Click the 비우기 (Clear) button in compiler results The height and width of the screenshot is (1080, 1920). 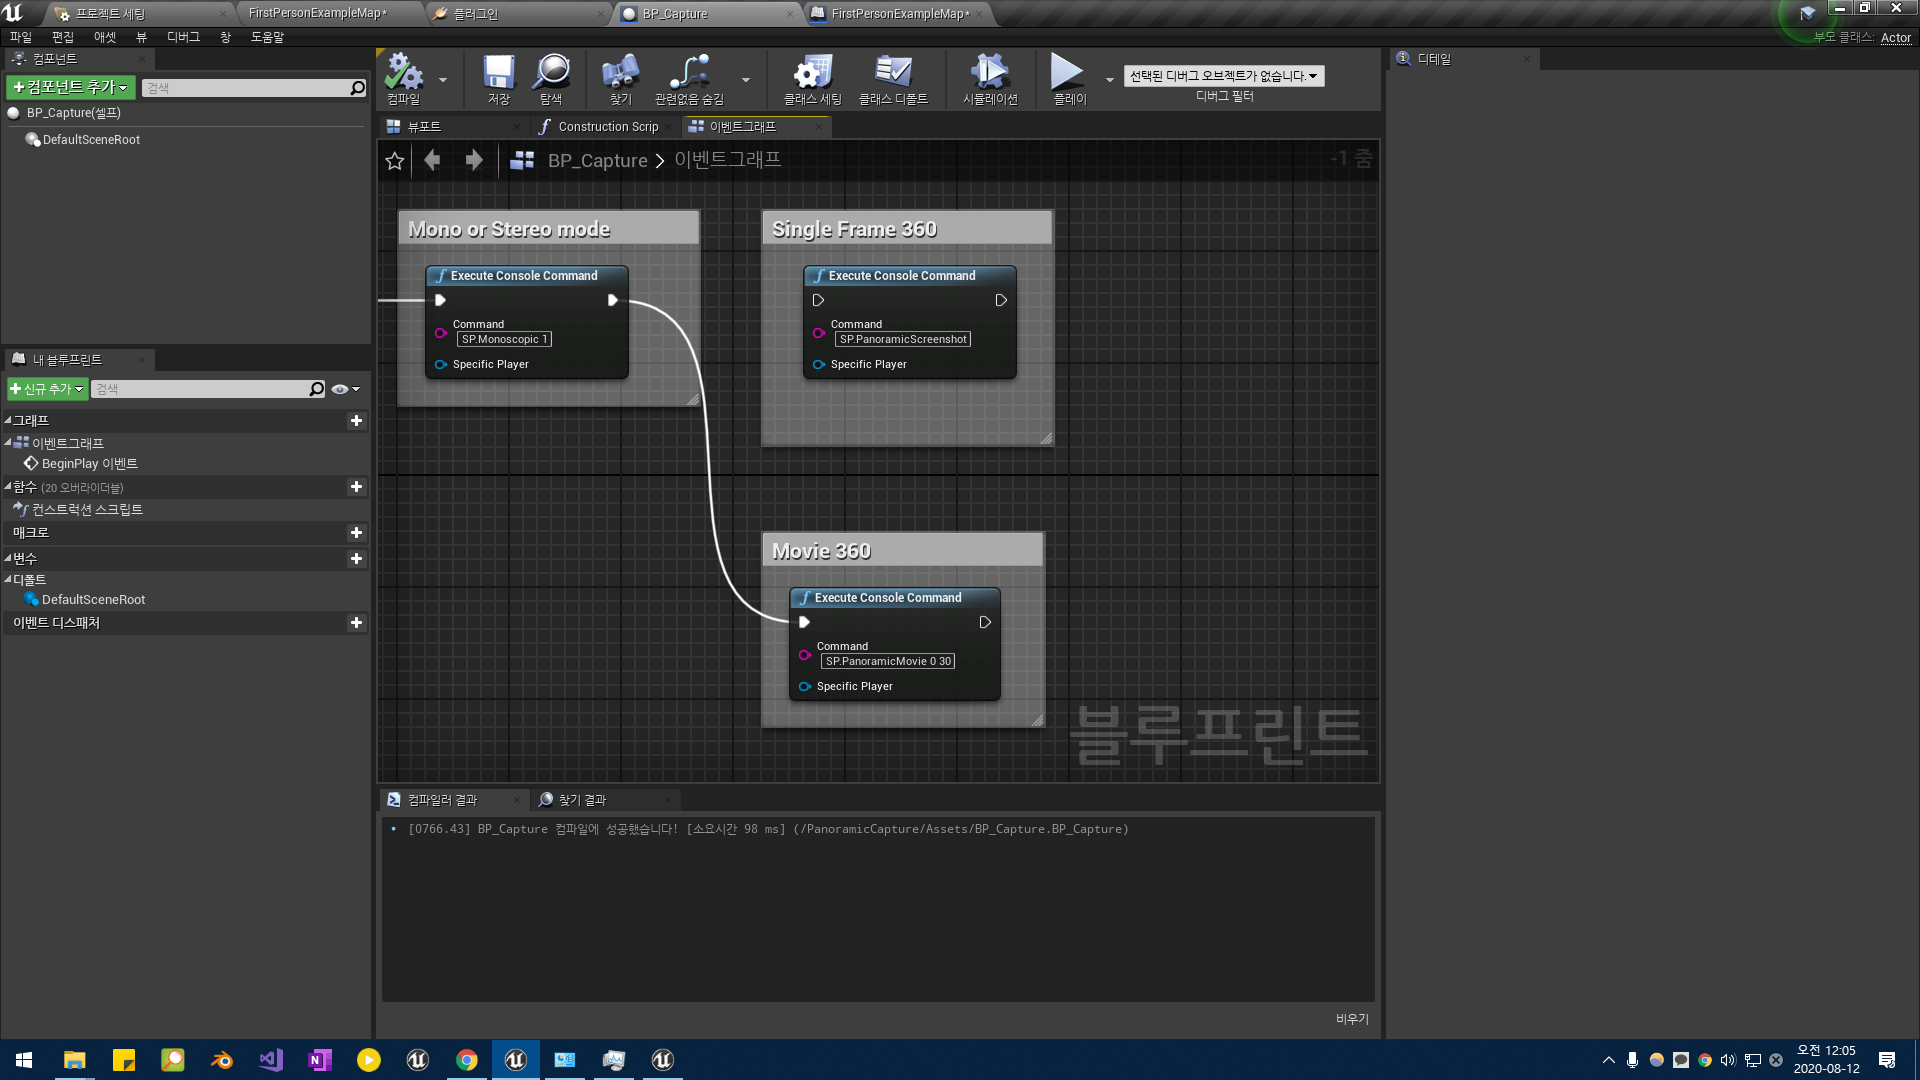[x=1352, y=1018]
